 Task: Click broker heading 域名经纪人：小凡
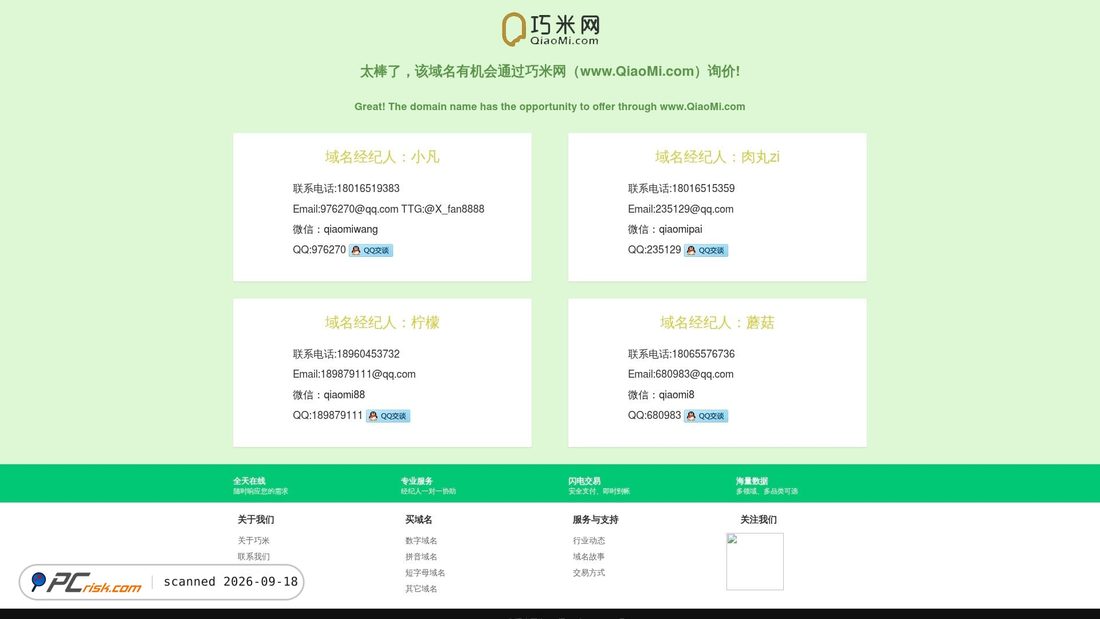382,157
